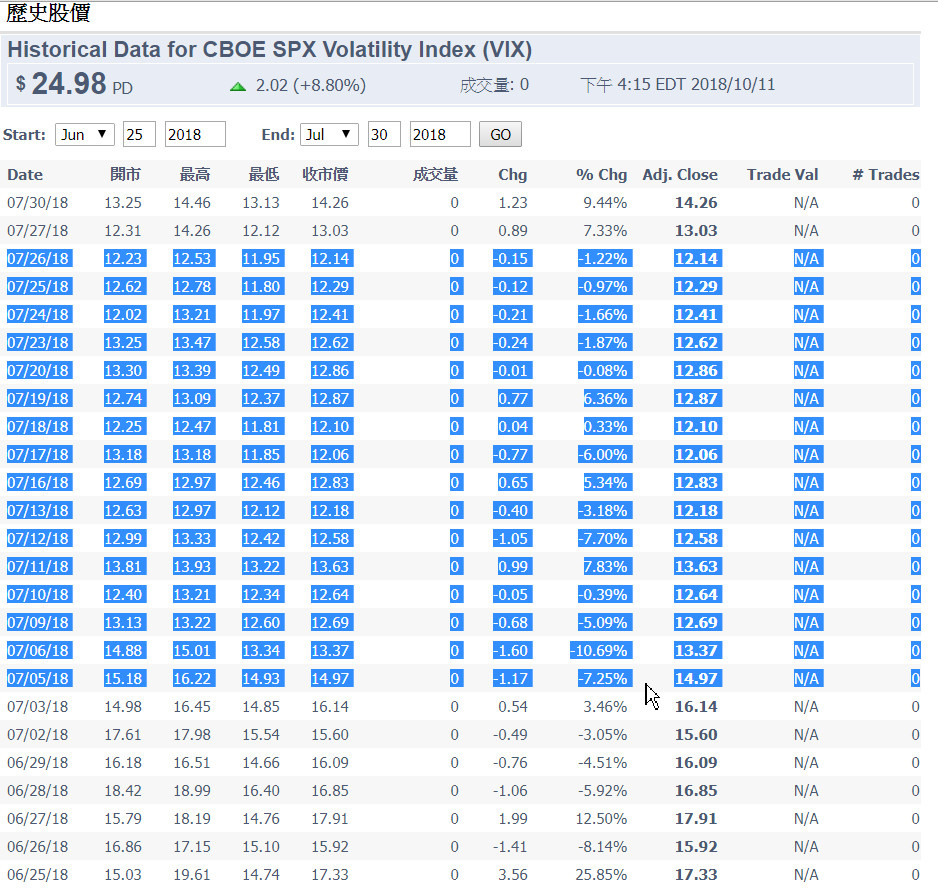Viewport: 938px width, 892px height.
Task: Click the Chg column header
Action: click(x=513, y=175)
